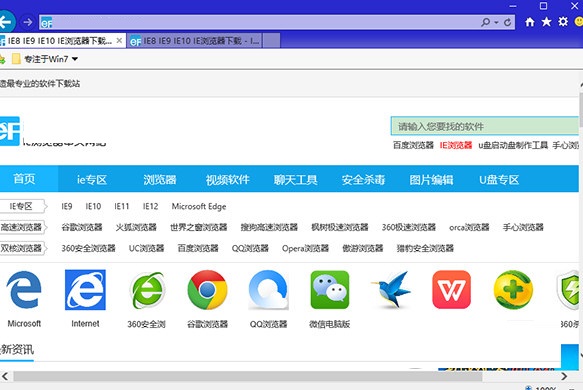Open the WeChat desktop version icon

(x=330, y=290)
